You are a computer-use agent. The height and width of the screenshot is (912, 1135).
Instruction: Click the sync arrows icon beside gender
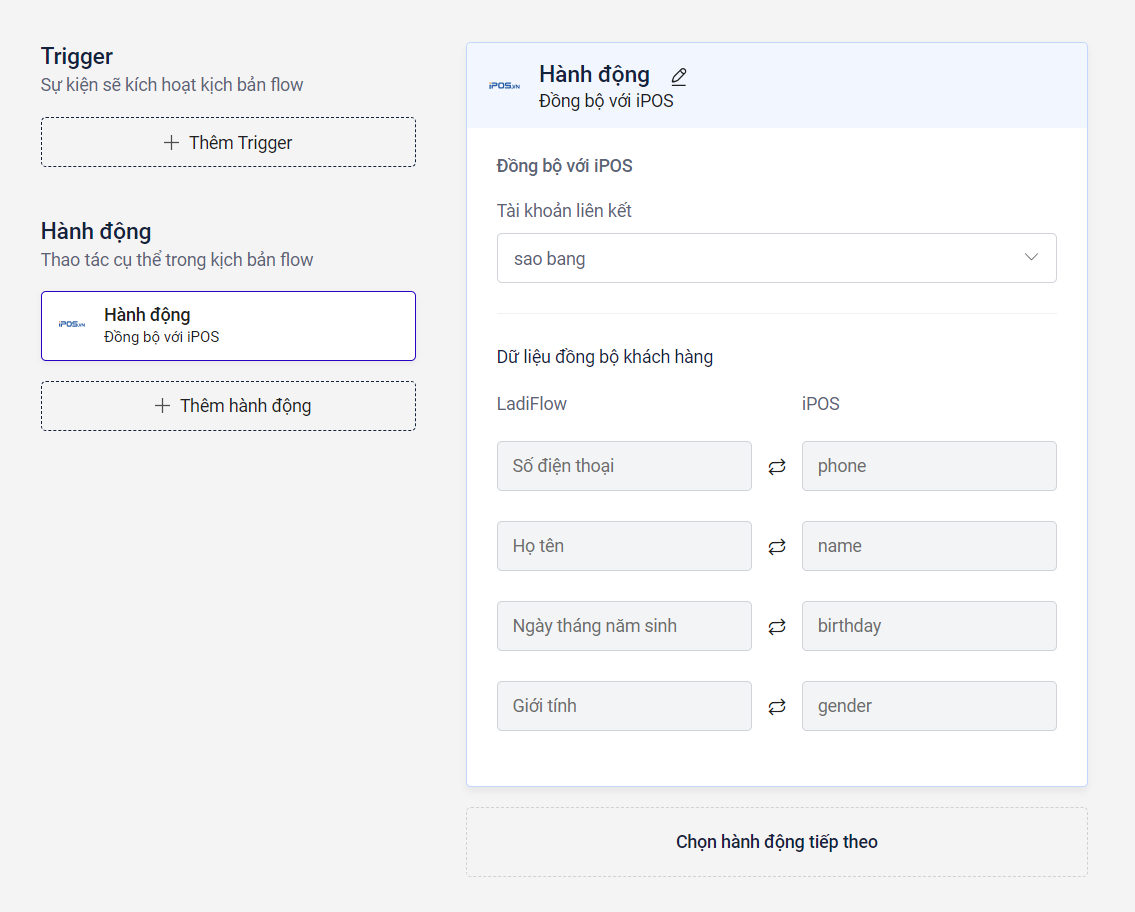point(777,707)
